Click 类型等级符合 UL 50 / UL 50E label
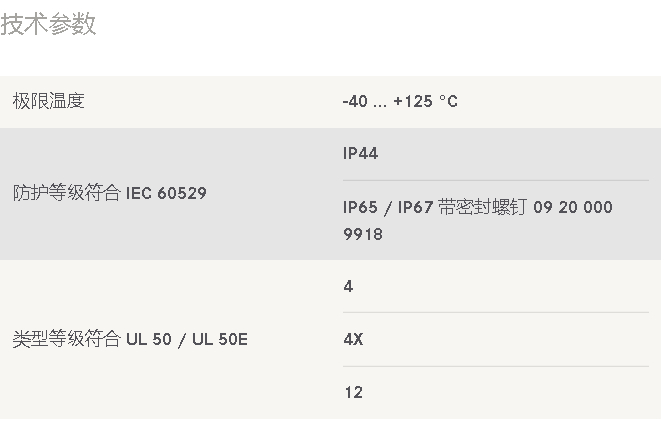The width and height of the screenshot is (664, 421). click(x=130, y=339)
